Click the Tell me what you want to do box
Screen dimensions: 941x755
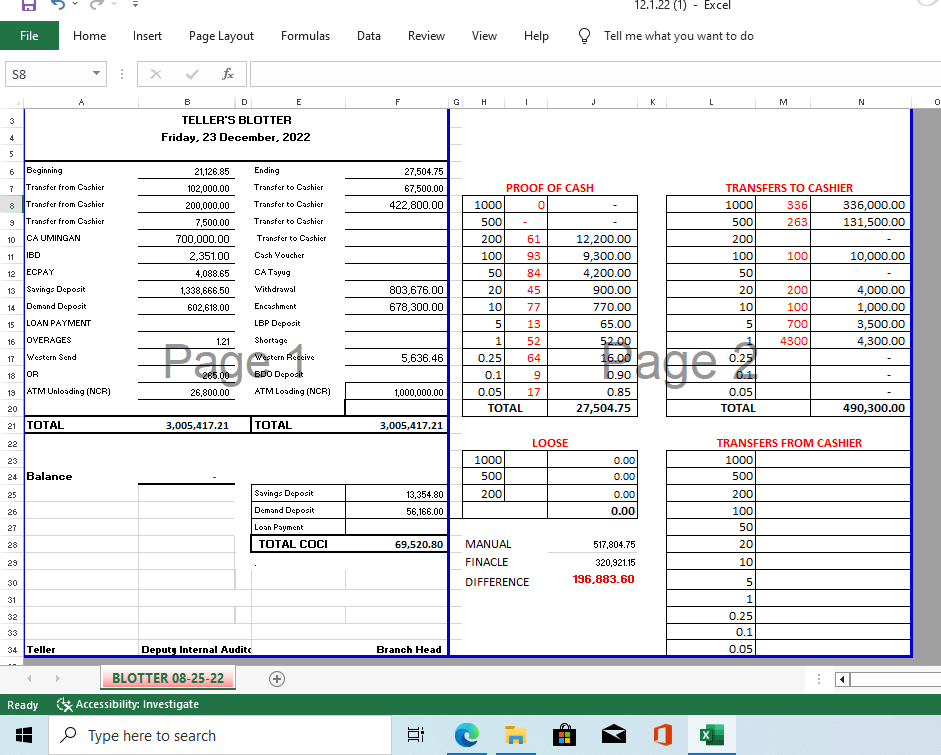tap(678, 36)
